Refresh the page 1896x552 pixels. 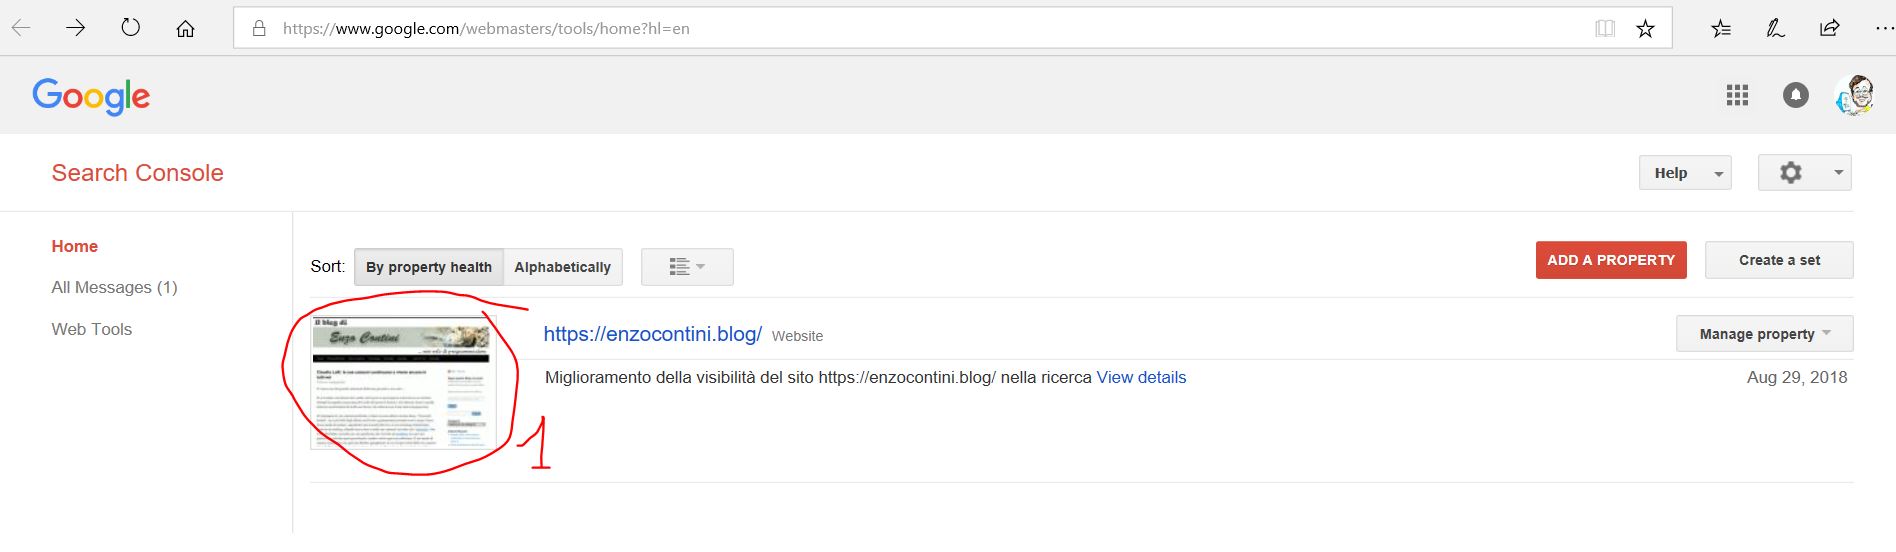(x=130, y=28)
